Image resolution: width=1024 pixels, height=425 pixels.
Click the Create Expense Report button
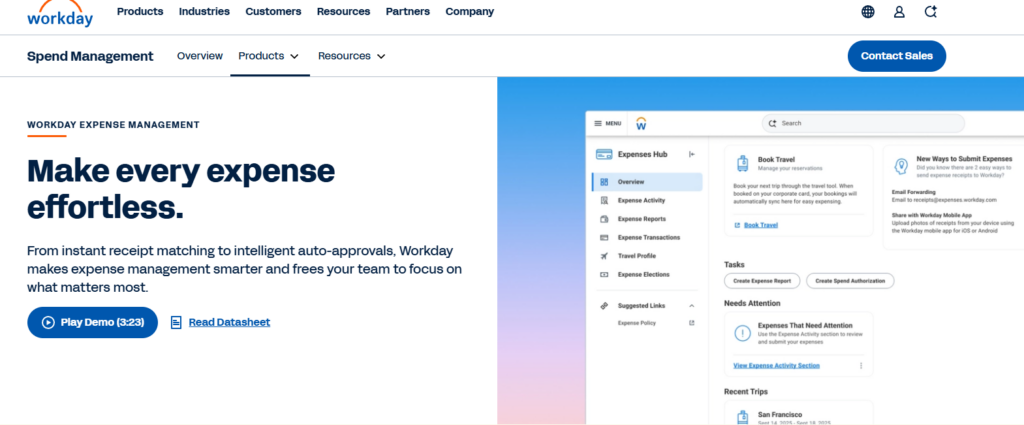[x=762, y=281]
